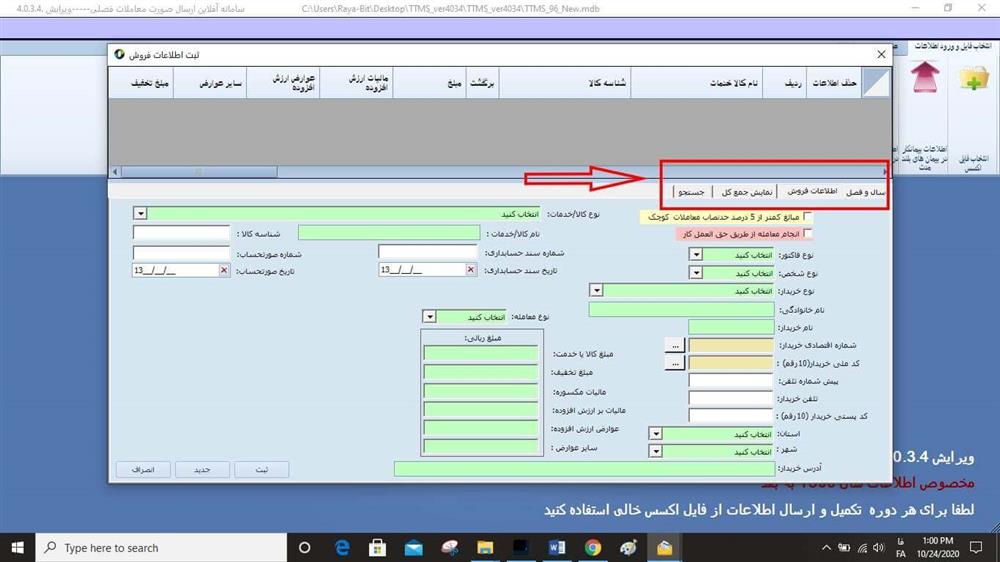This screenshot has height=562, width=1000.
Task: Click the battery tray icon
Action: (844, 547)
